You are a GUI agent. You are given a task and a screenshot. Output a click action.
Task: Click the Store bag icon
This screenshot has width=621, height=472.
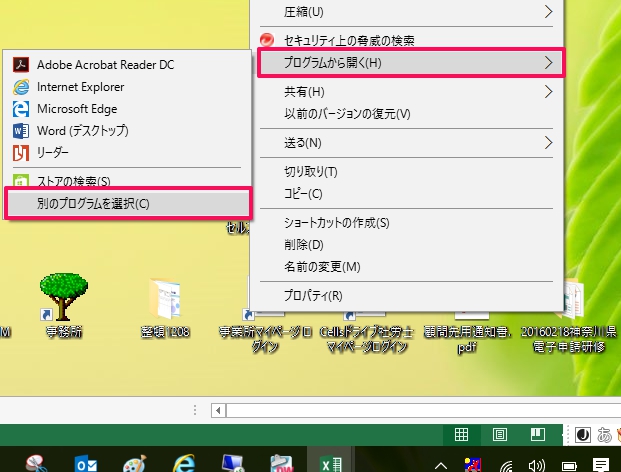click(x=20, y=181)
